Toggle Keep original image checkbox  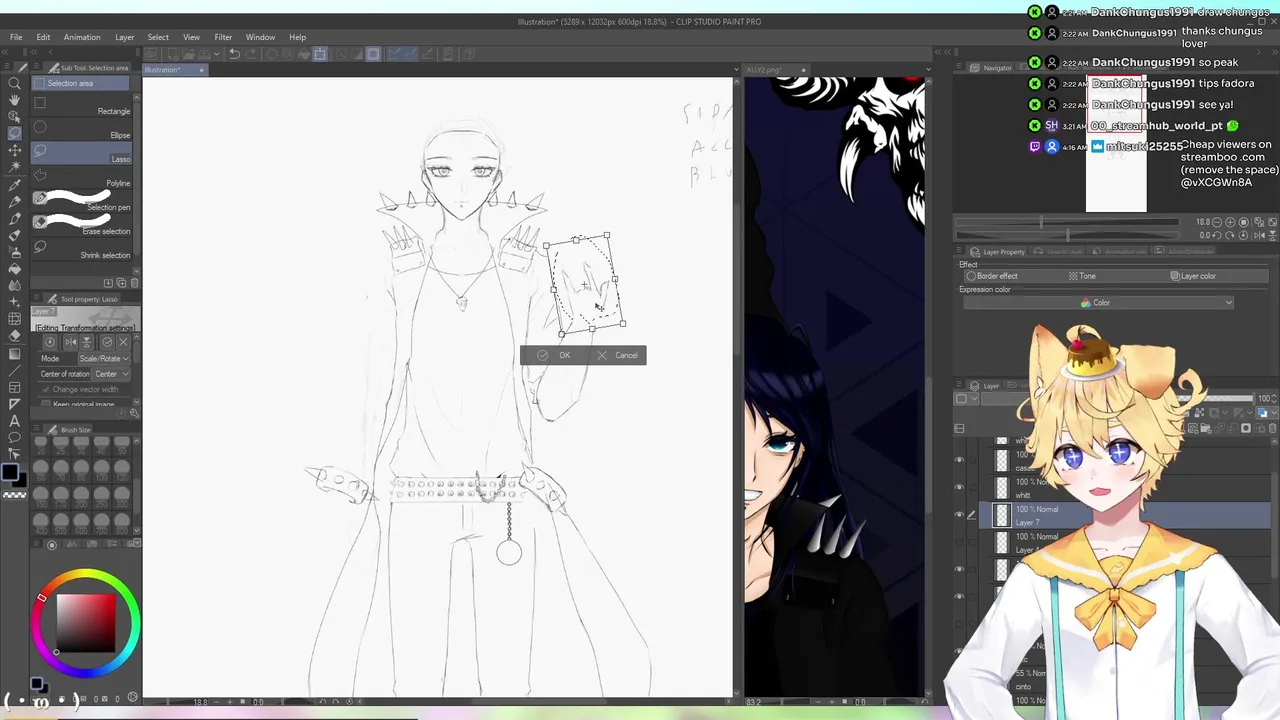(x=46, y=404)
